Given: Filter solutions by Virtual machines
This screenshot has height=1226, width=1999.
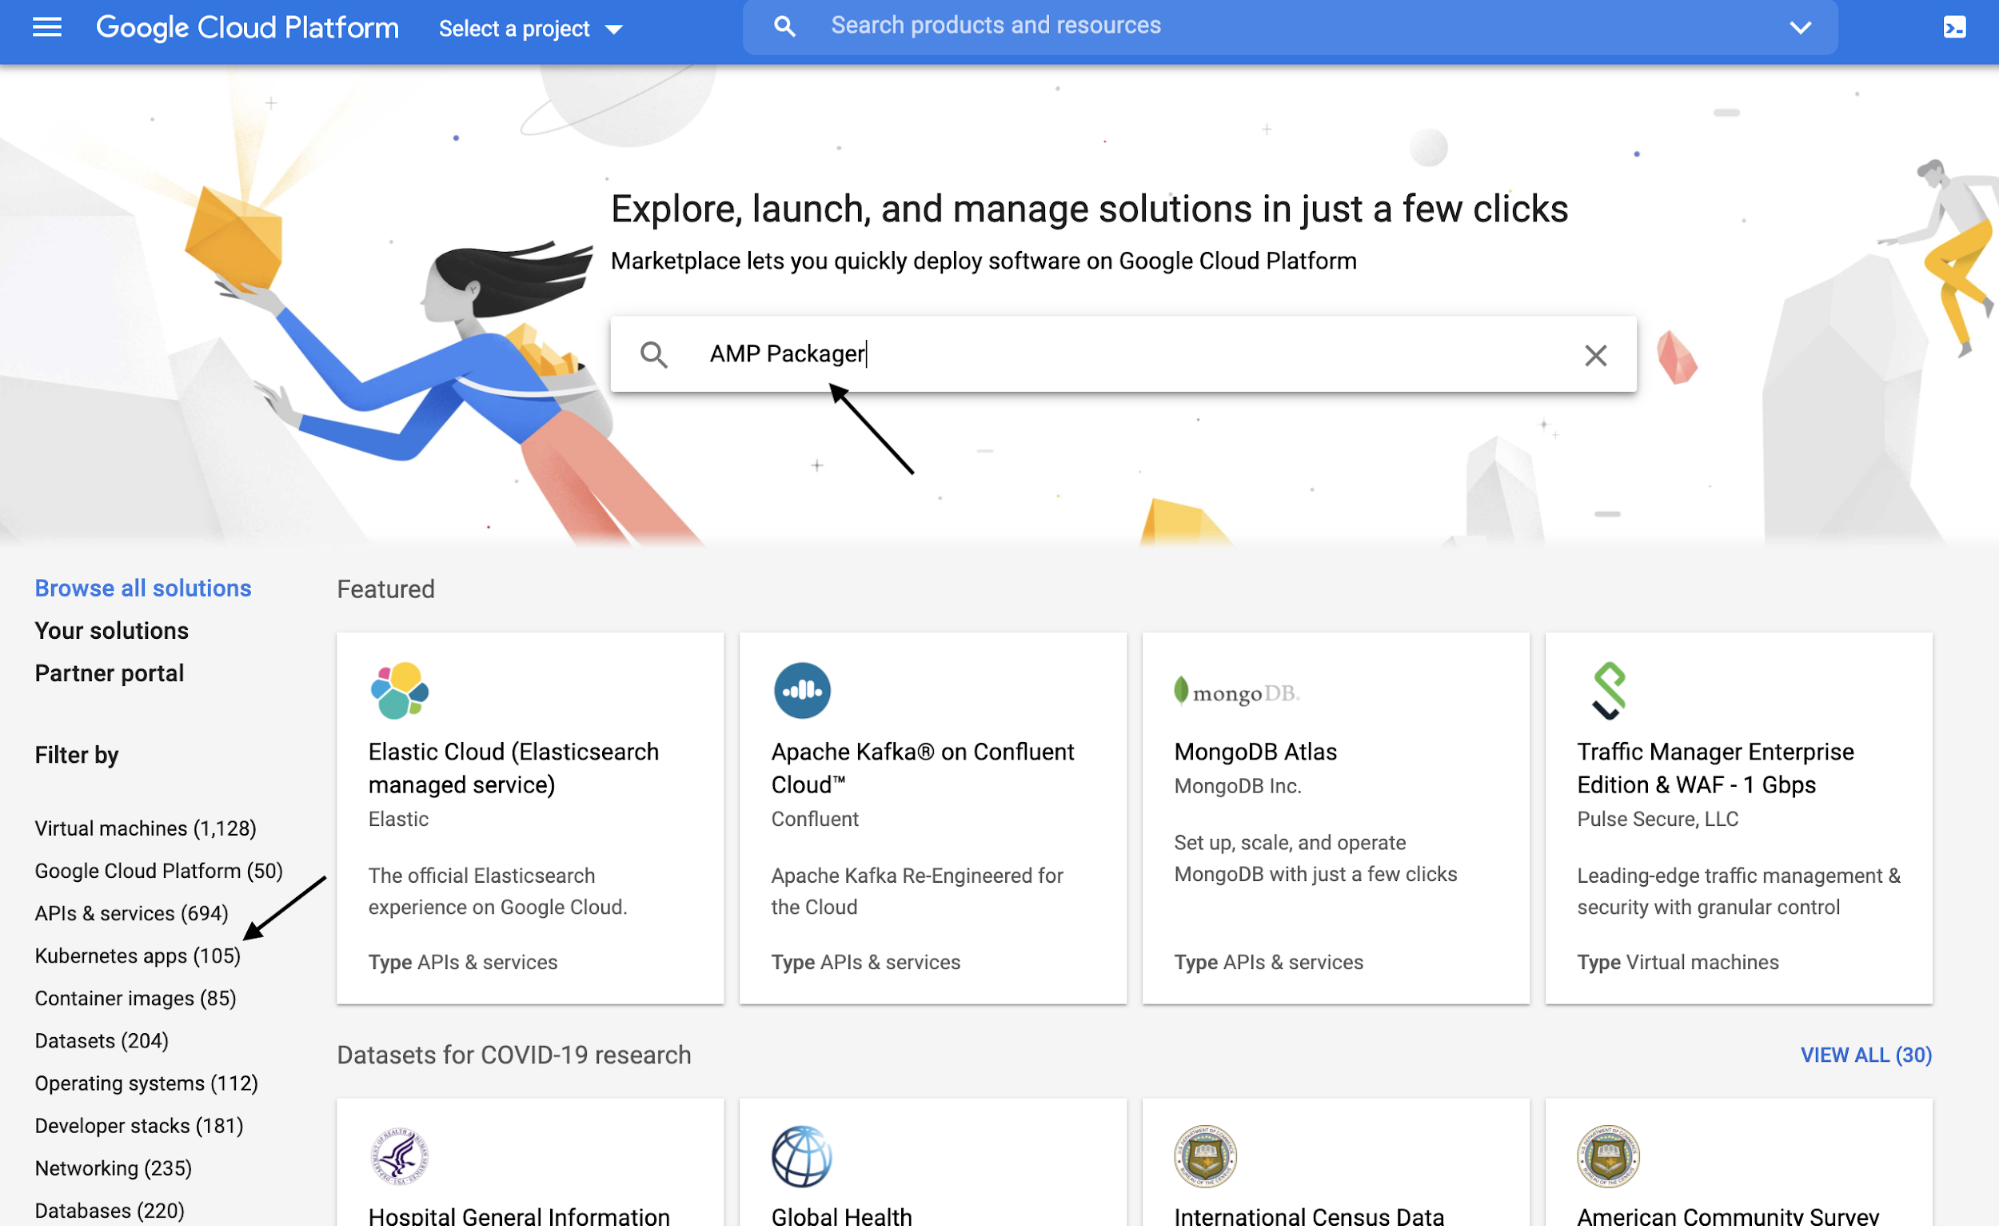Looking at the screenshot, I should (x=144, y=828).
